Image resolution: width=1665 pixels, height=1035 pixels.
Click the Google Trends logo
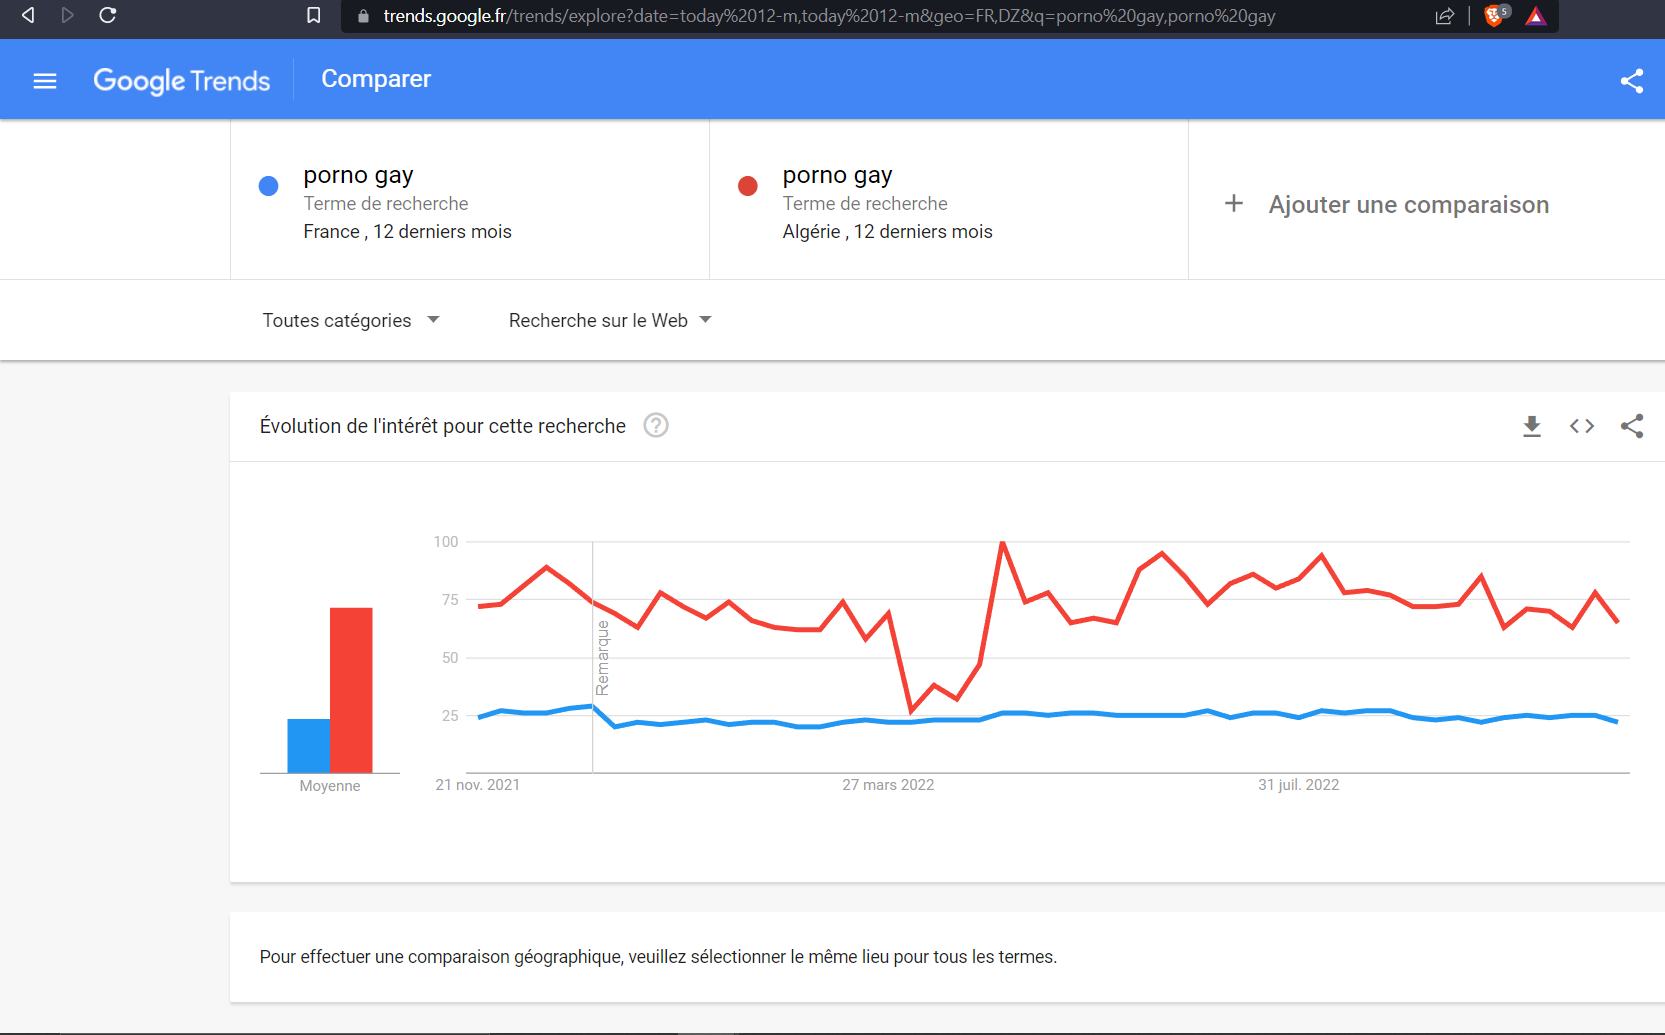pos(181,81)
